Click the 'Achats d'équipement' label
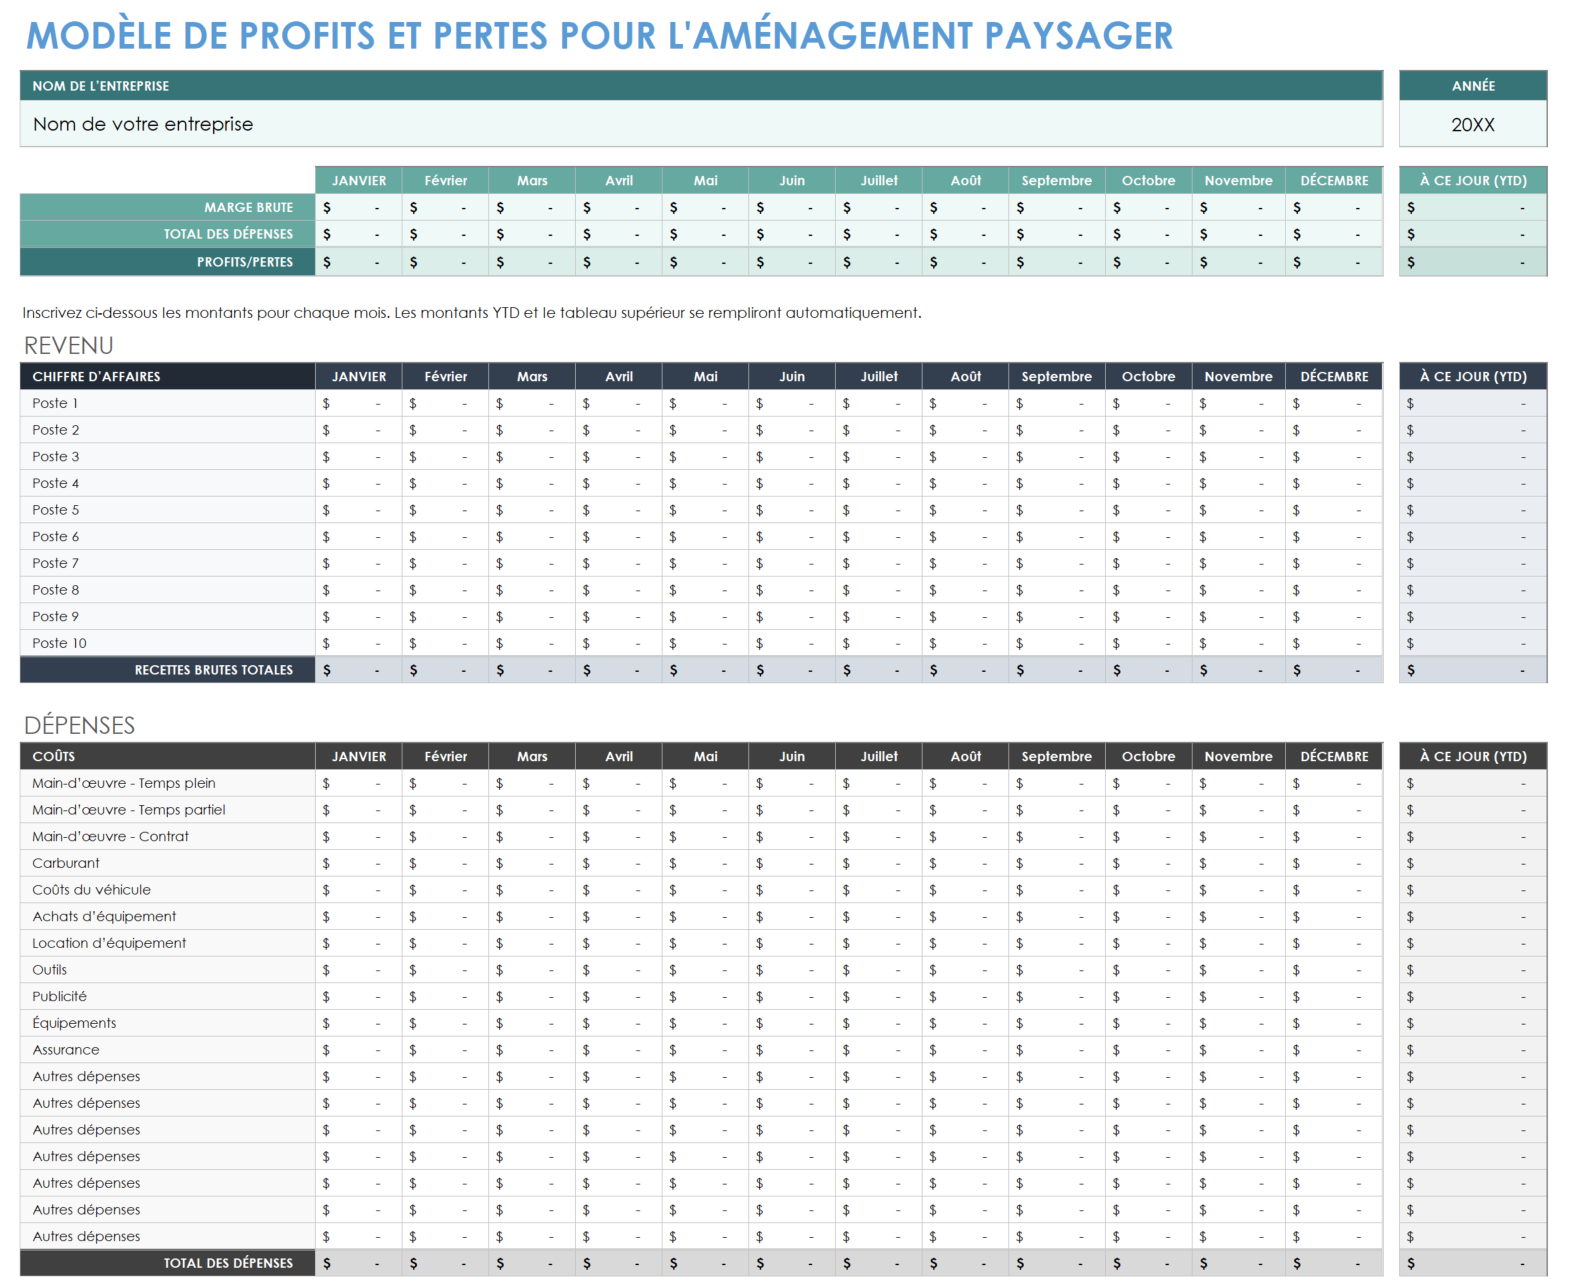 pyautogui.click(x=104, y=916)
